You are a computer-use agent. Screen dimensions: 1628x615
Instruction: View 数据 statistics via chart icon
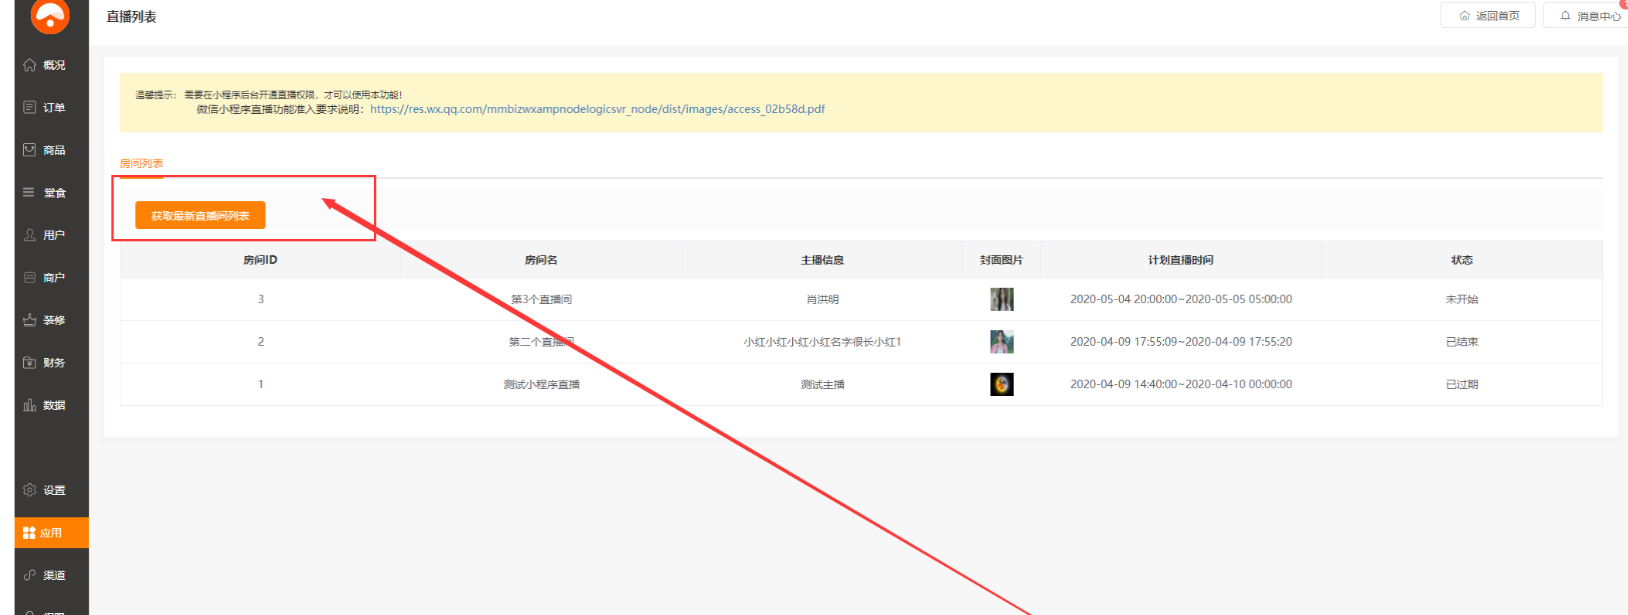(30, 405)
